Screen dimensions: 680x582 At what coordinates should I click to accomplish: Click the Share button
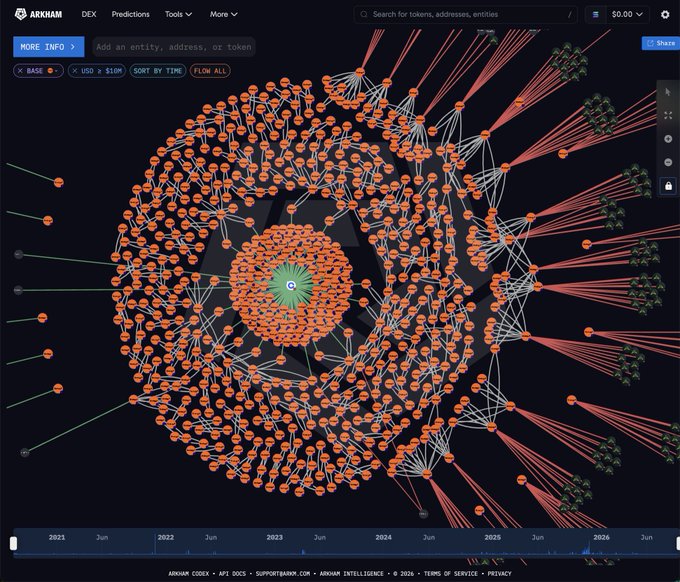click(661, 43)
